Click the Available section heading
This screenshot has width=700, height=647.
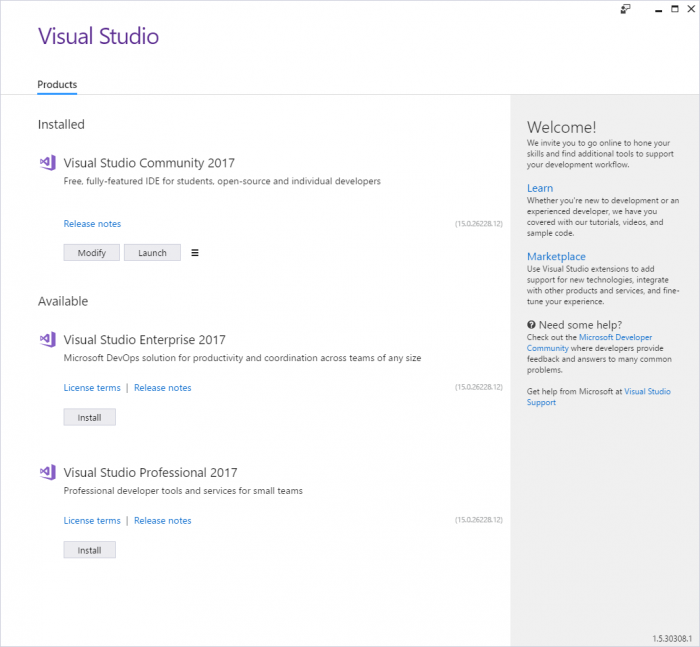pos(63,301)
